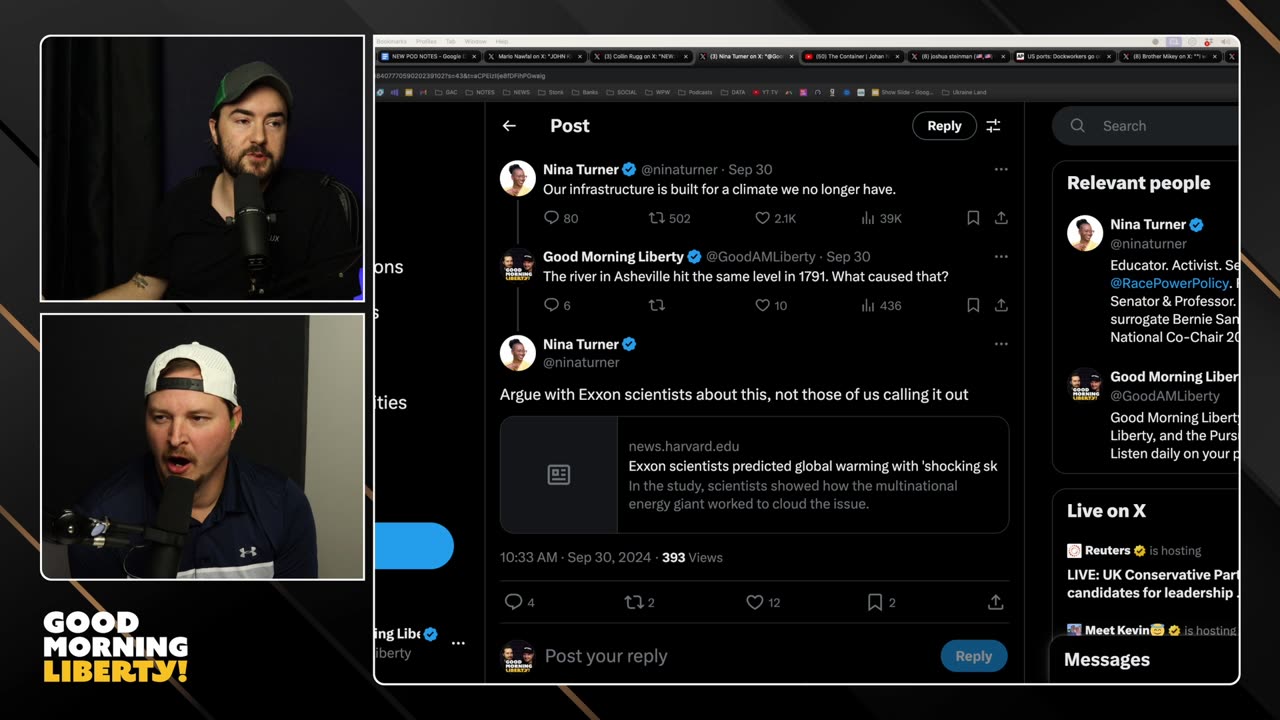View analytics showing 436 views
Screen dimensions: 1280x720
881,305
